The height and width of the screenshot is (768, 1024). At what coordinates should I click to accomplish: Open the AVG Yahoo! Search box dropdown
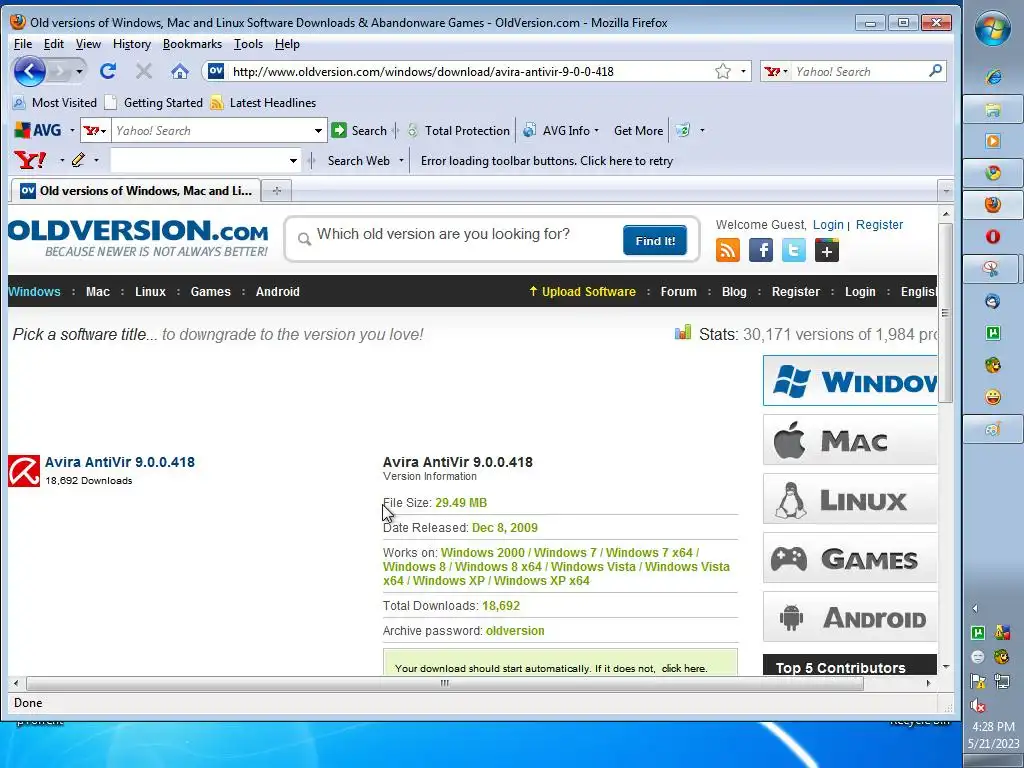318,131
